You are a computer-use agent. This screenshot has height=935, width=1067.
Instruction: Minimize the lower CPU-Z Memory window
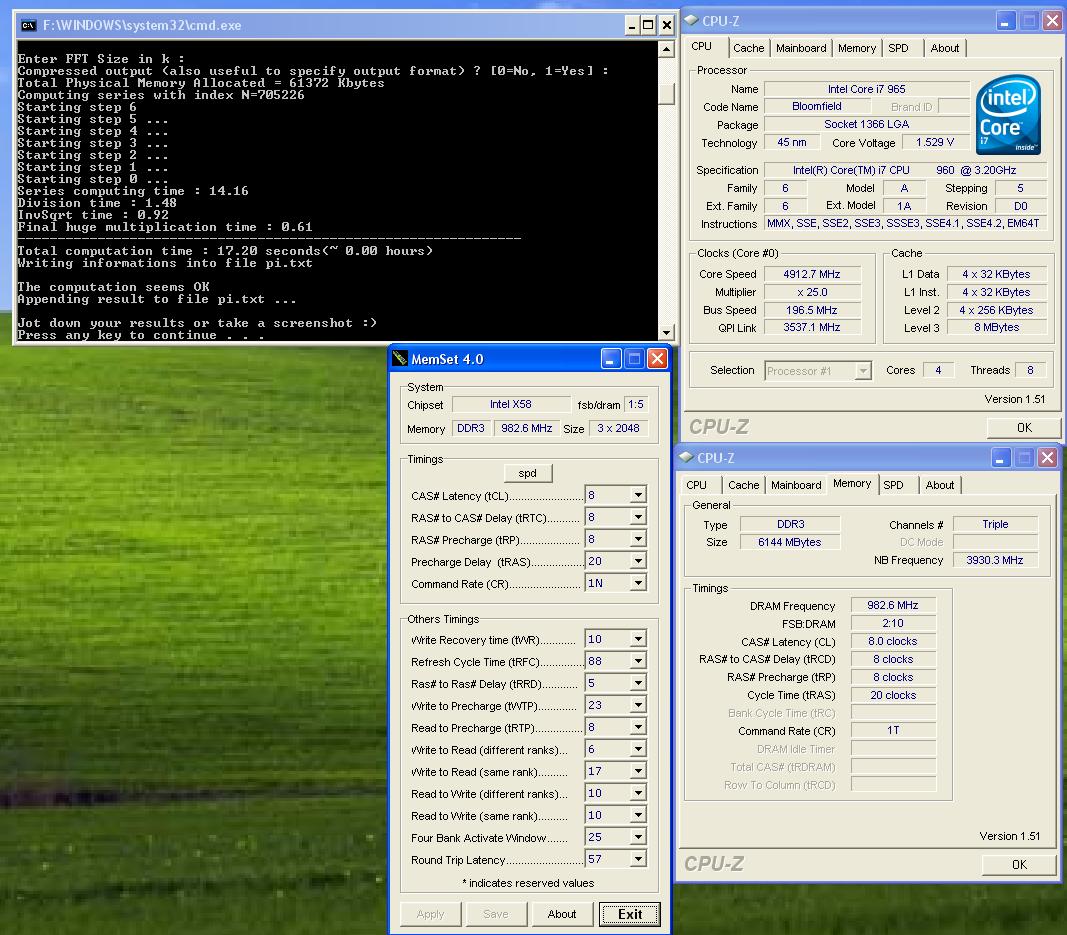coord(1000,457)
